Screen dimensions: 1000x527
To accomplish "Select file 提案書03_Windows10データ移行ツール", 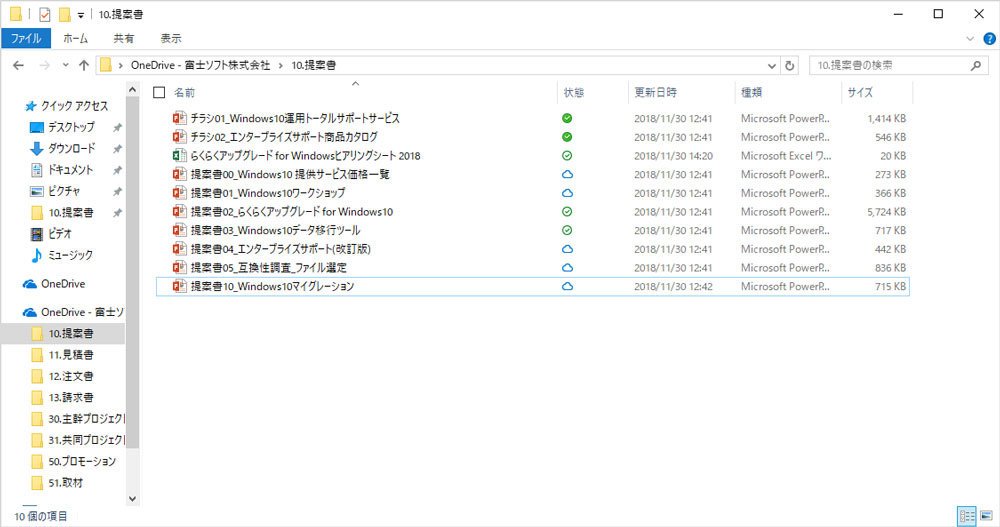I will coord(275,230).
